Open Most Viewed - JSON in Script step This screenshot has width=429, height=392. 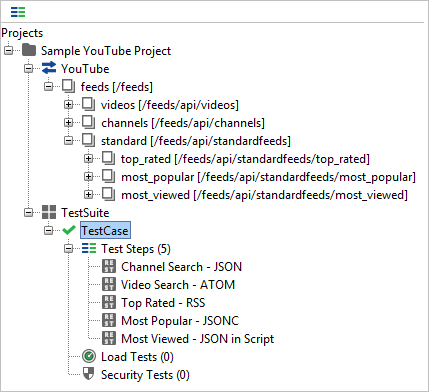[x=197, y=339]
